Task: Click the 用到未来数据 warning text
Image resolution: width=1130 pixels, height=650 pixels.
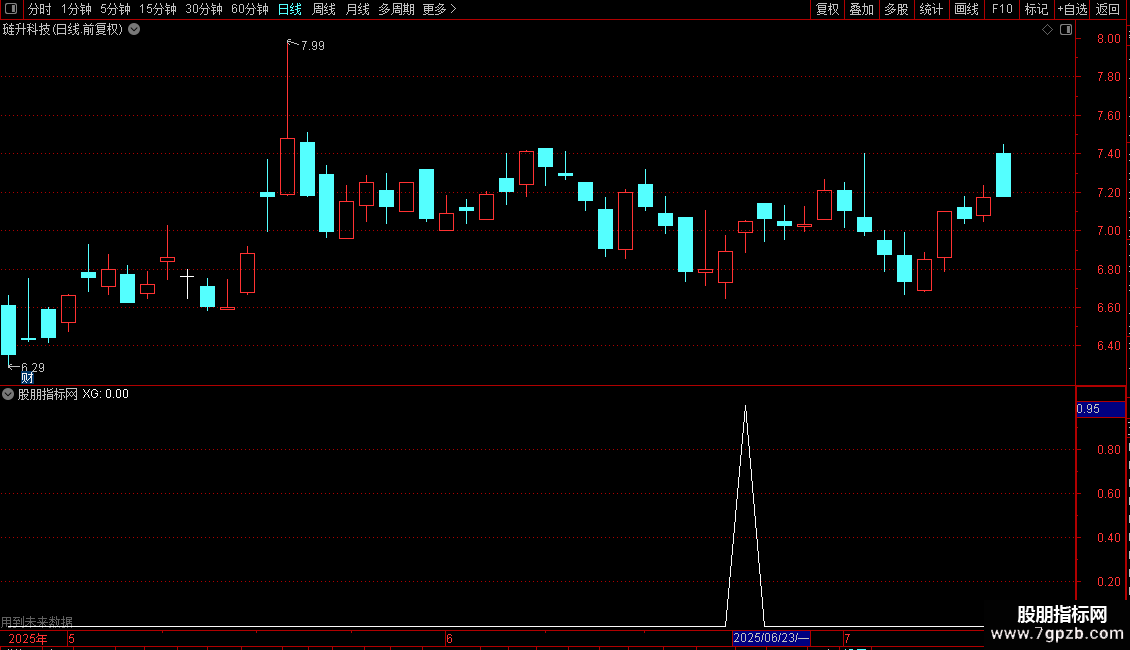Action: (37, 621)
